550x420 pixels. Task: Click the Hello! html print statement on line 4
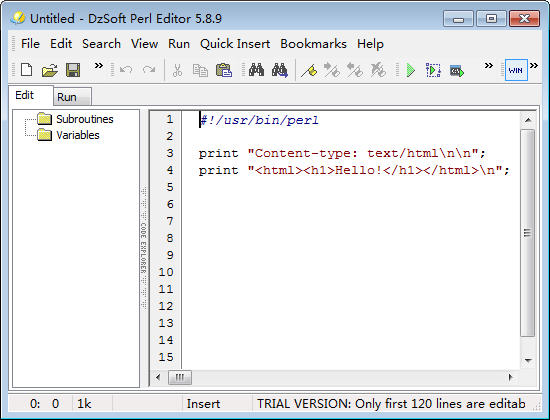click(x=354, y=171)
